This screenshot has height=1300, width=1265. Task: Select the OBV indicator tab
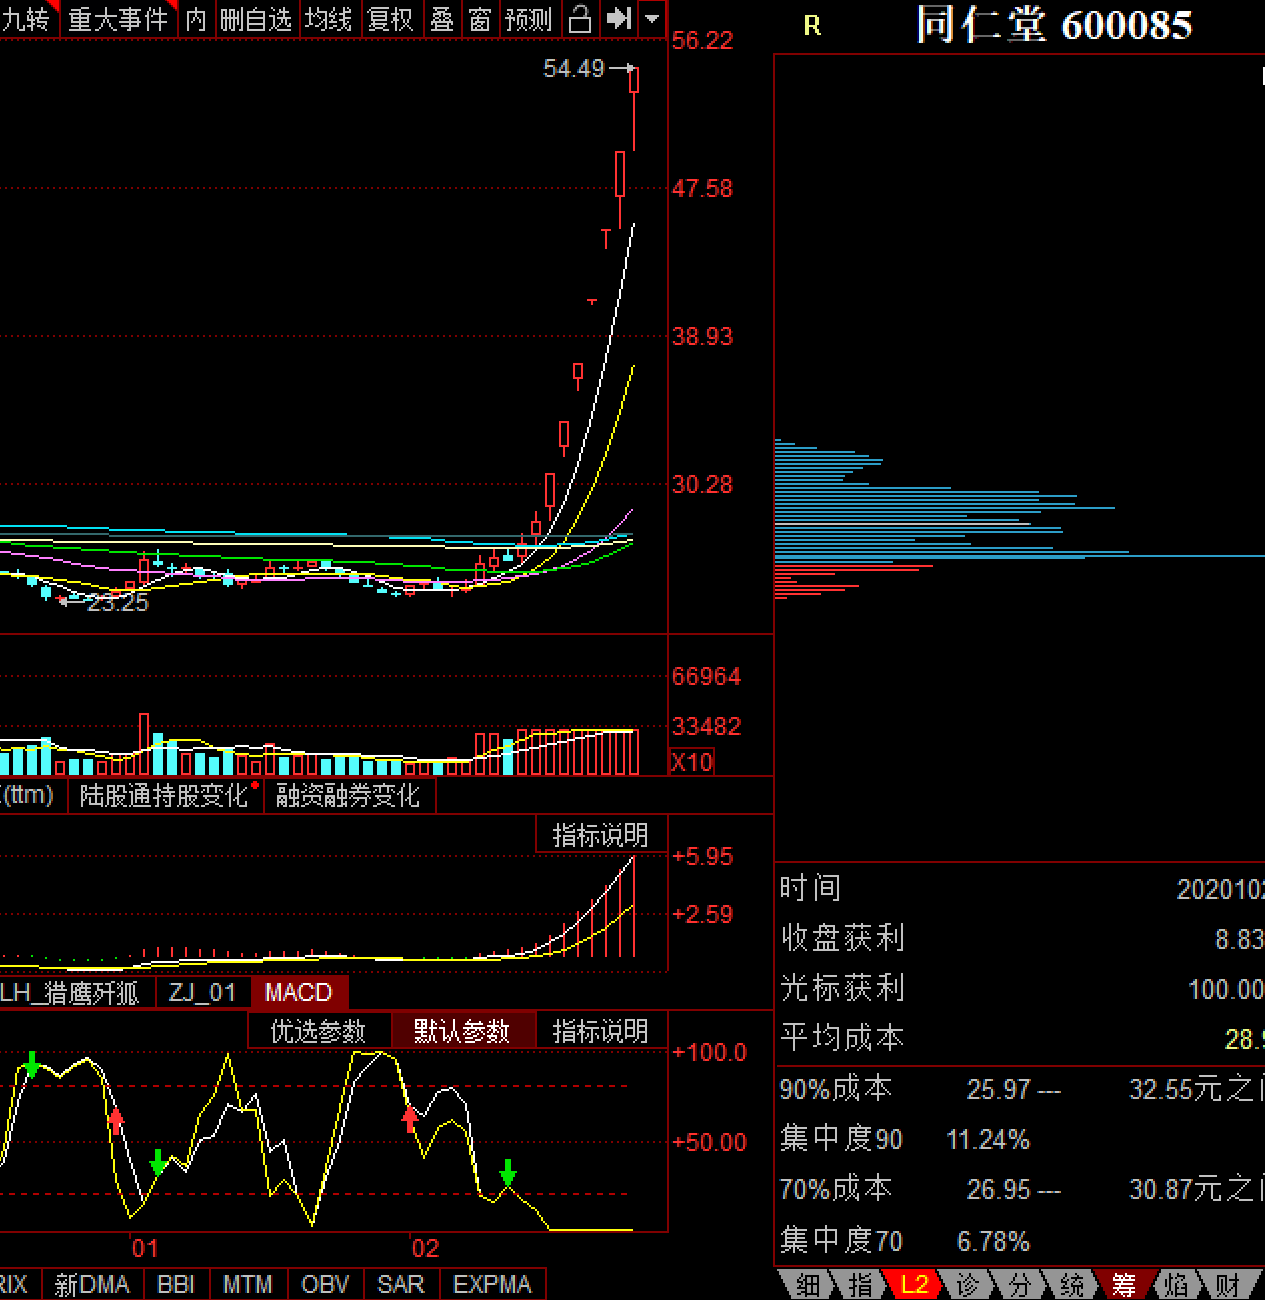(x=326, y=1284)
